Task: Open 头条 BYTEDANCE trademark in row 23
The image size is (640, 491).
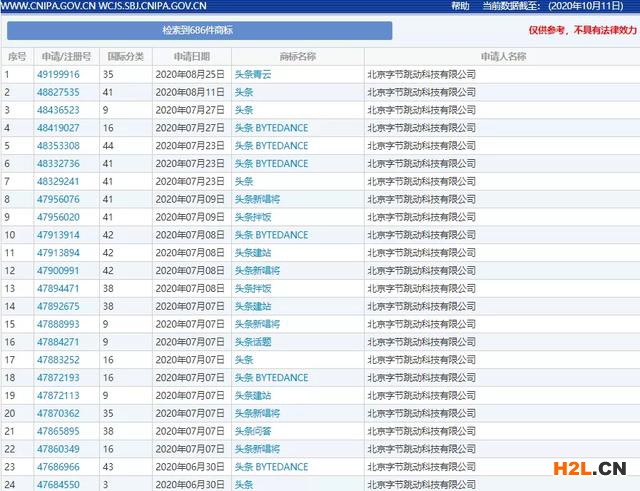Action: tap(271, 467)
